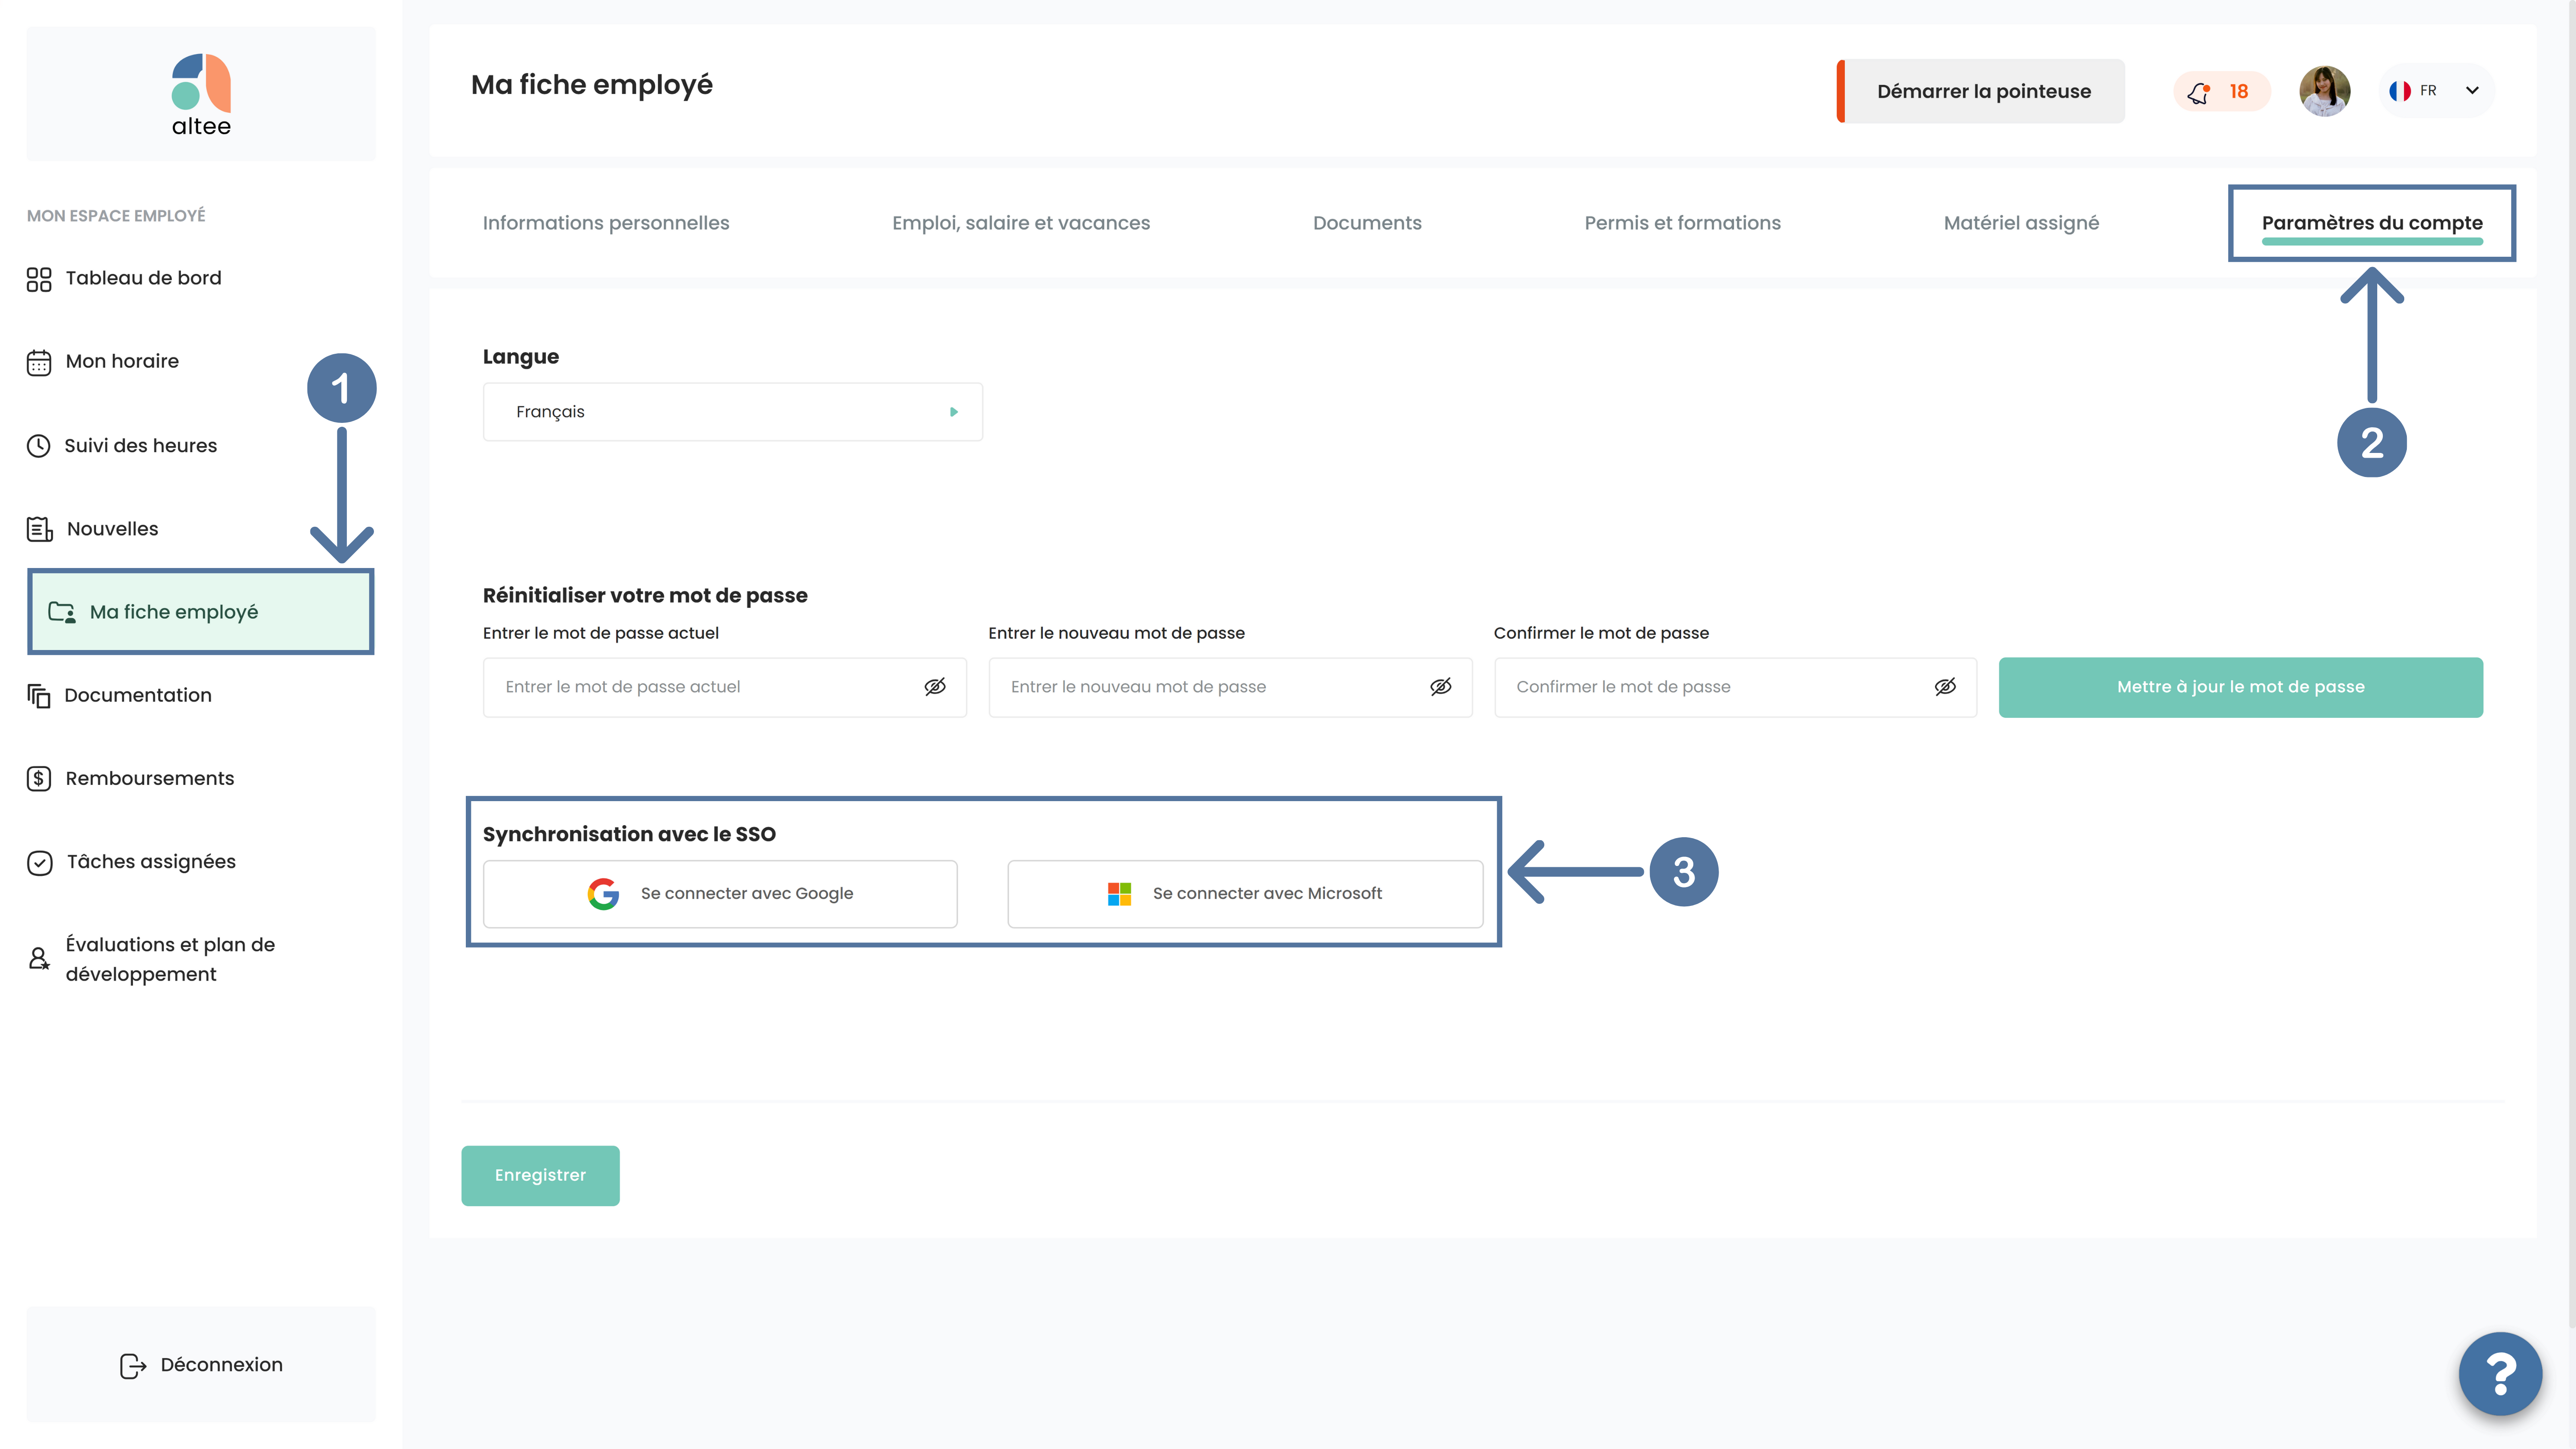Click Déconnexion to log out
The image size is (2576, 1449).
tap(201, 1365)
